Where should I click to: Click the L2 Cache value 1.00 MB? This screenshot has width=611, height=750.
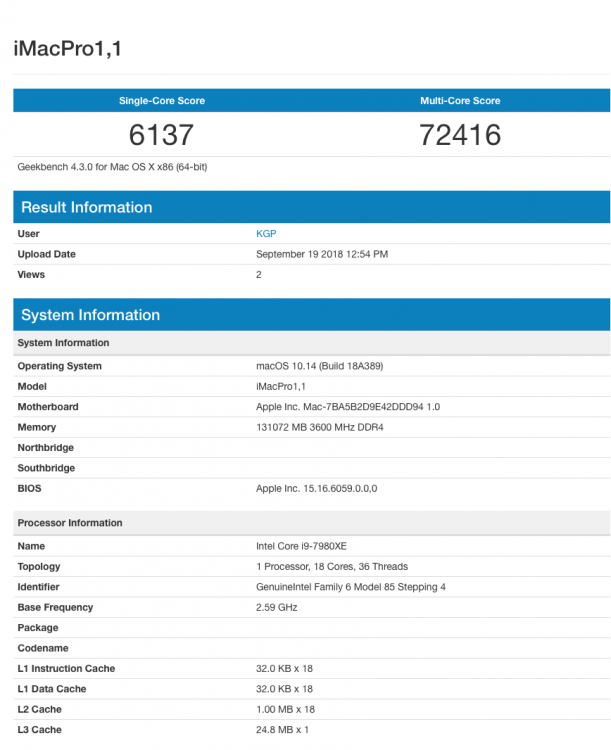click(x=285, y=709)
